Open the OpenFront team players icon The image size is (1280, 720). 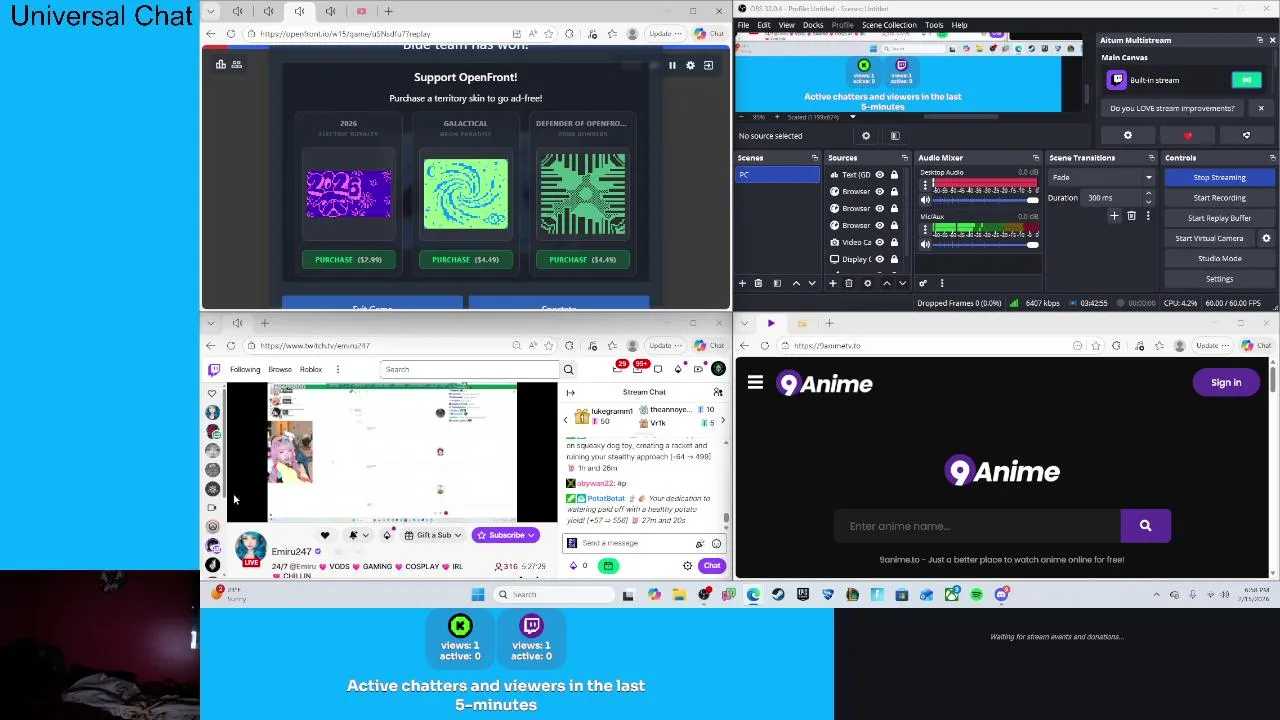[x=237, y=64]
